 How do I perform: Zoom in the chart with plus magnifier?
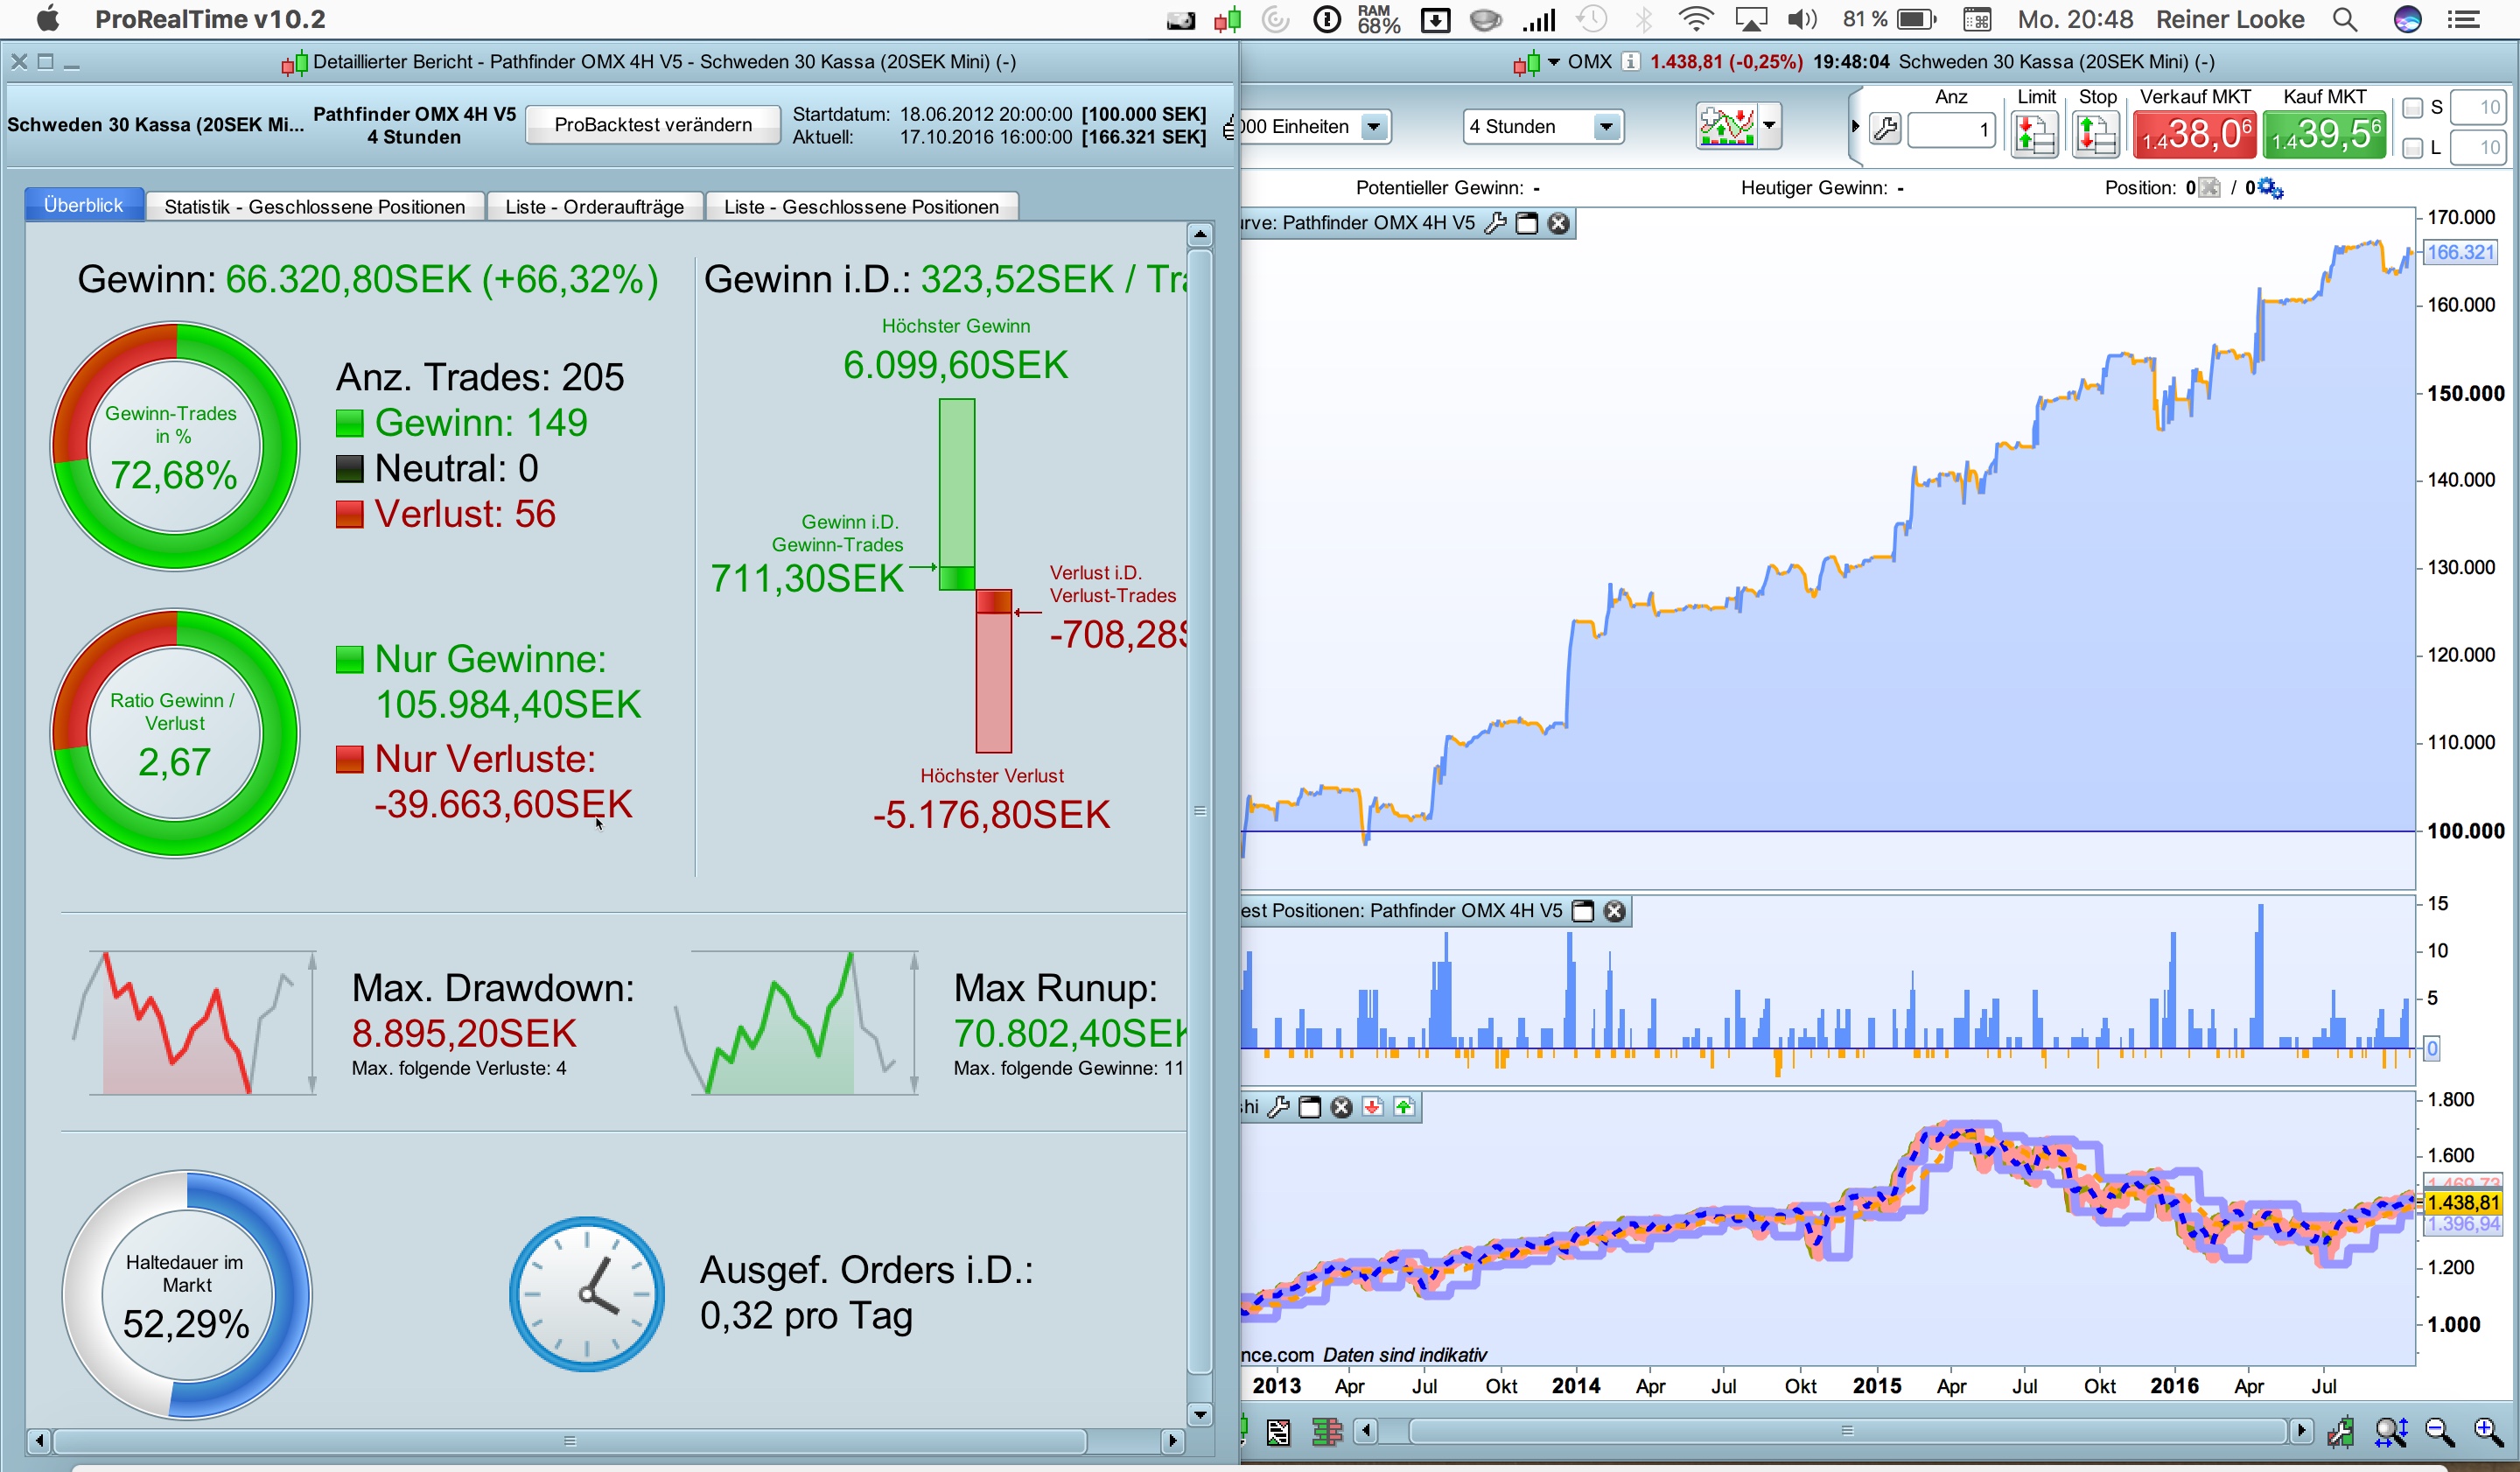pyautogui.click(x=2489, y=1432)
